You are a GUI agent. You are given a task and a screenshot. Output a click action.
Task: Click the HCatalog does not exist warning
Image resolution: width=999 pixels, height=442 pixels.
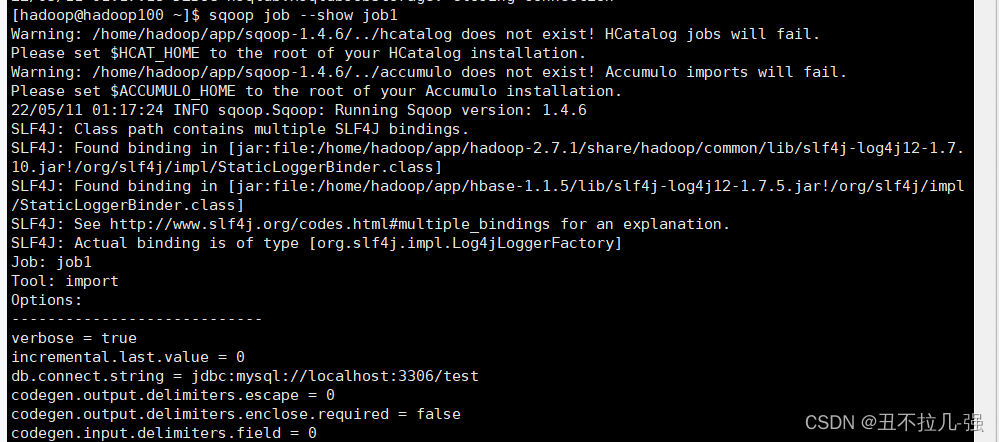coord(415,34)
